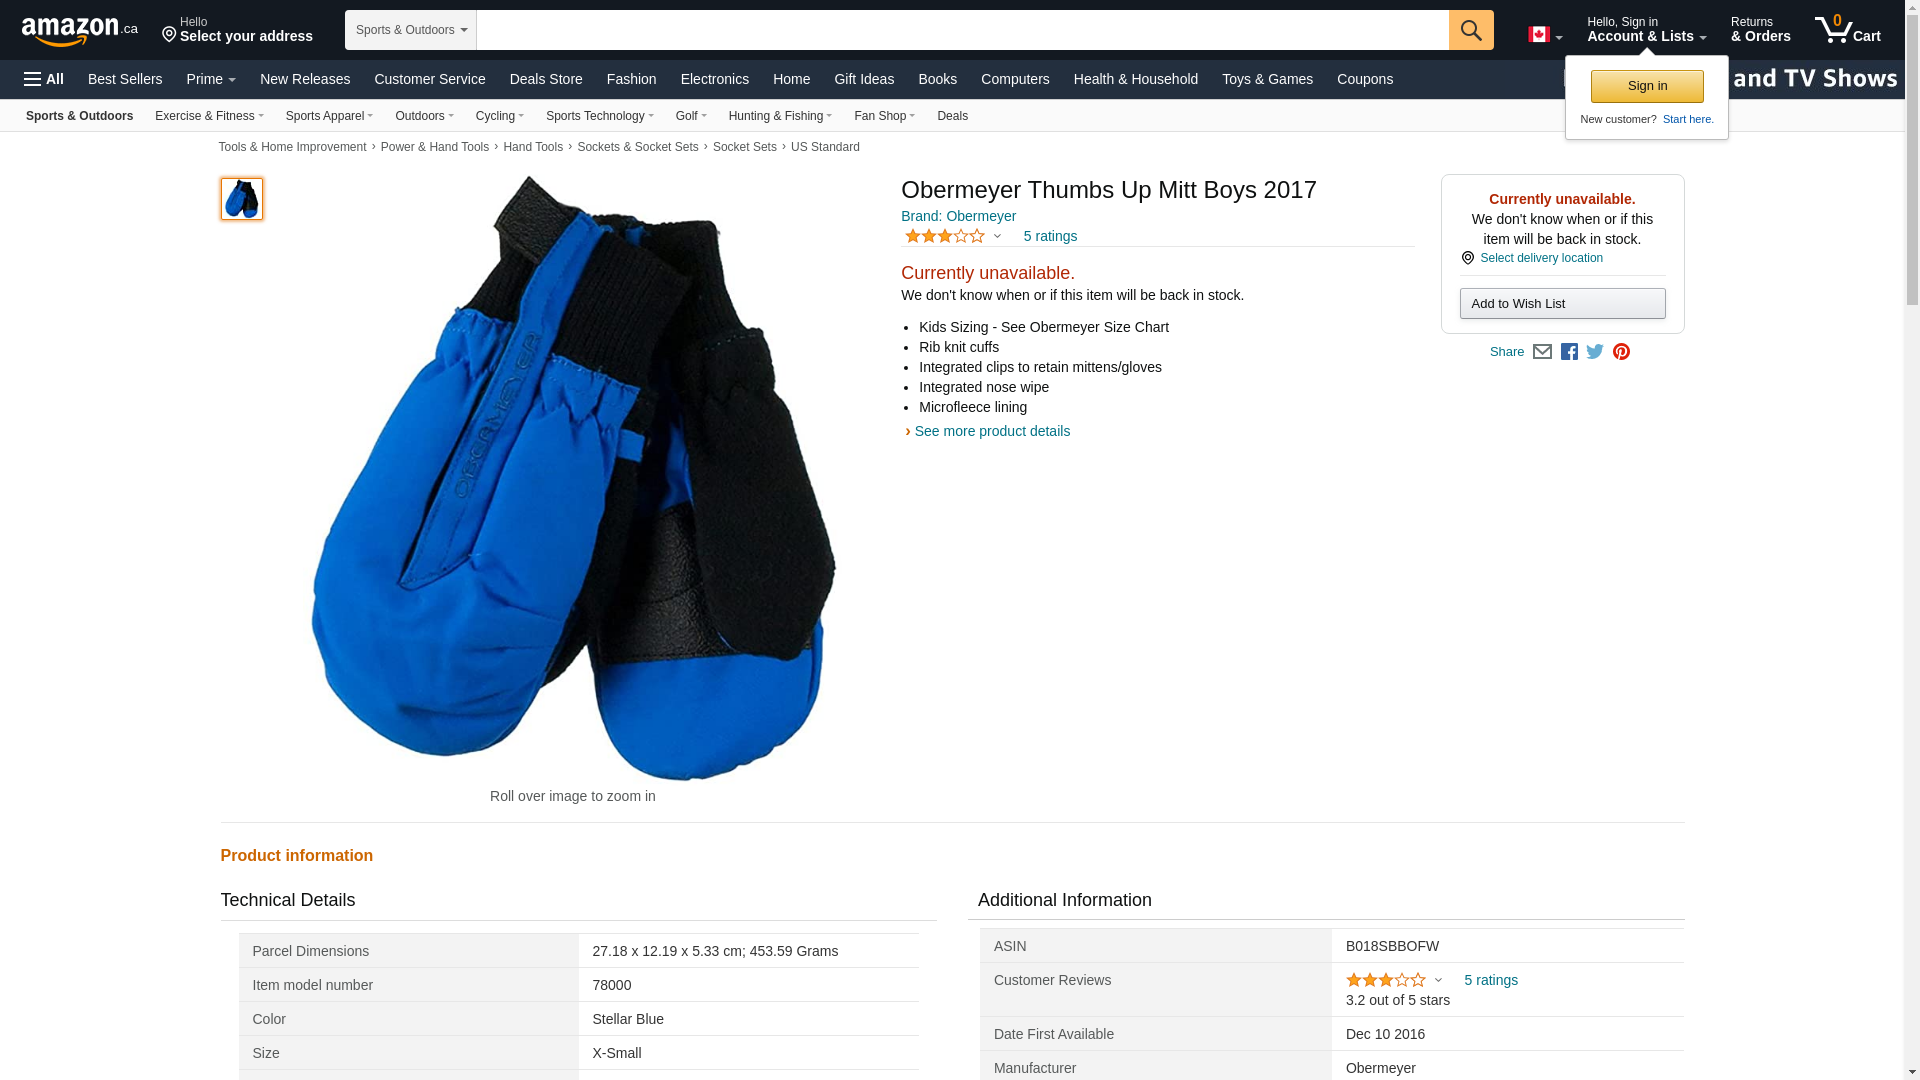Open the Exercise & Fitness submenu
1920x1080 pixels.
pos(209,116)
